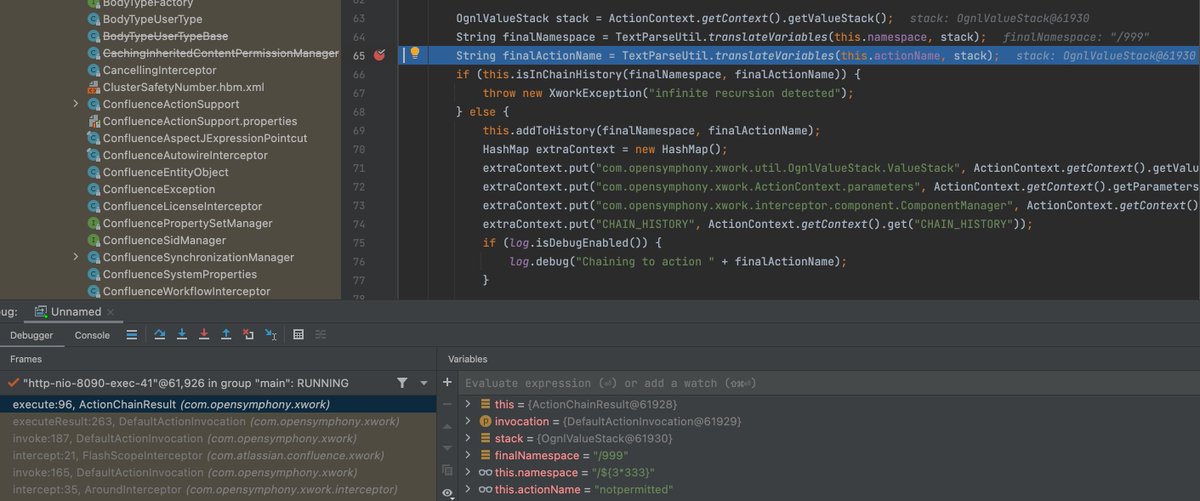The height and width of the screenshot is (501, 1200).
Task: Open ConfluenceAutowireInterceptor in project tree
Action: pos(185,155)
